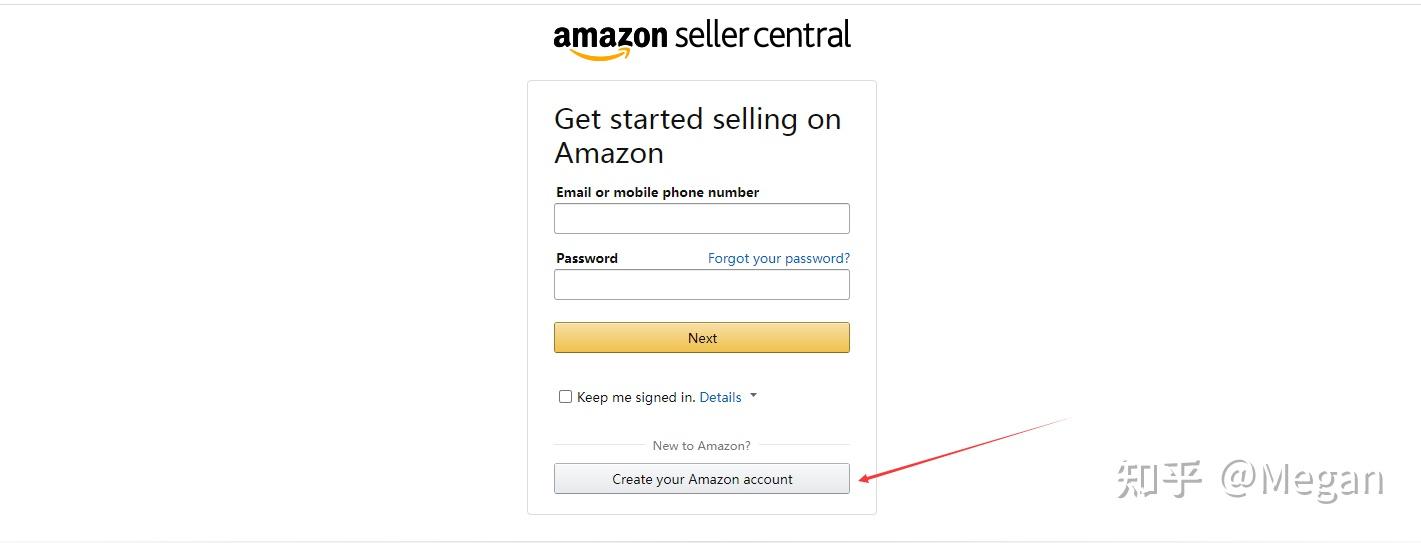Click the @Megan watermark text
The image size is (1421, 543).
point(1302,480)
